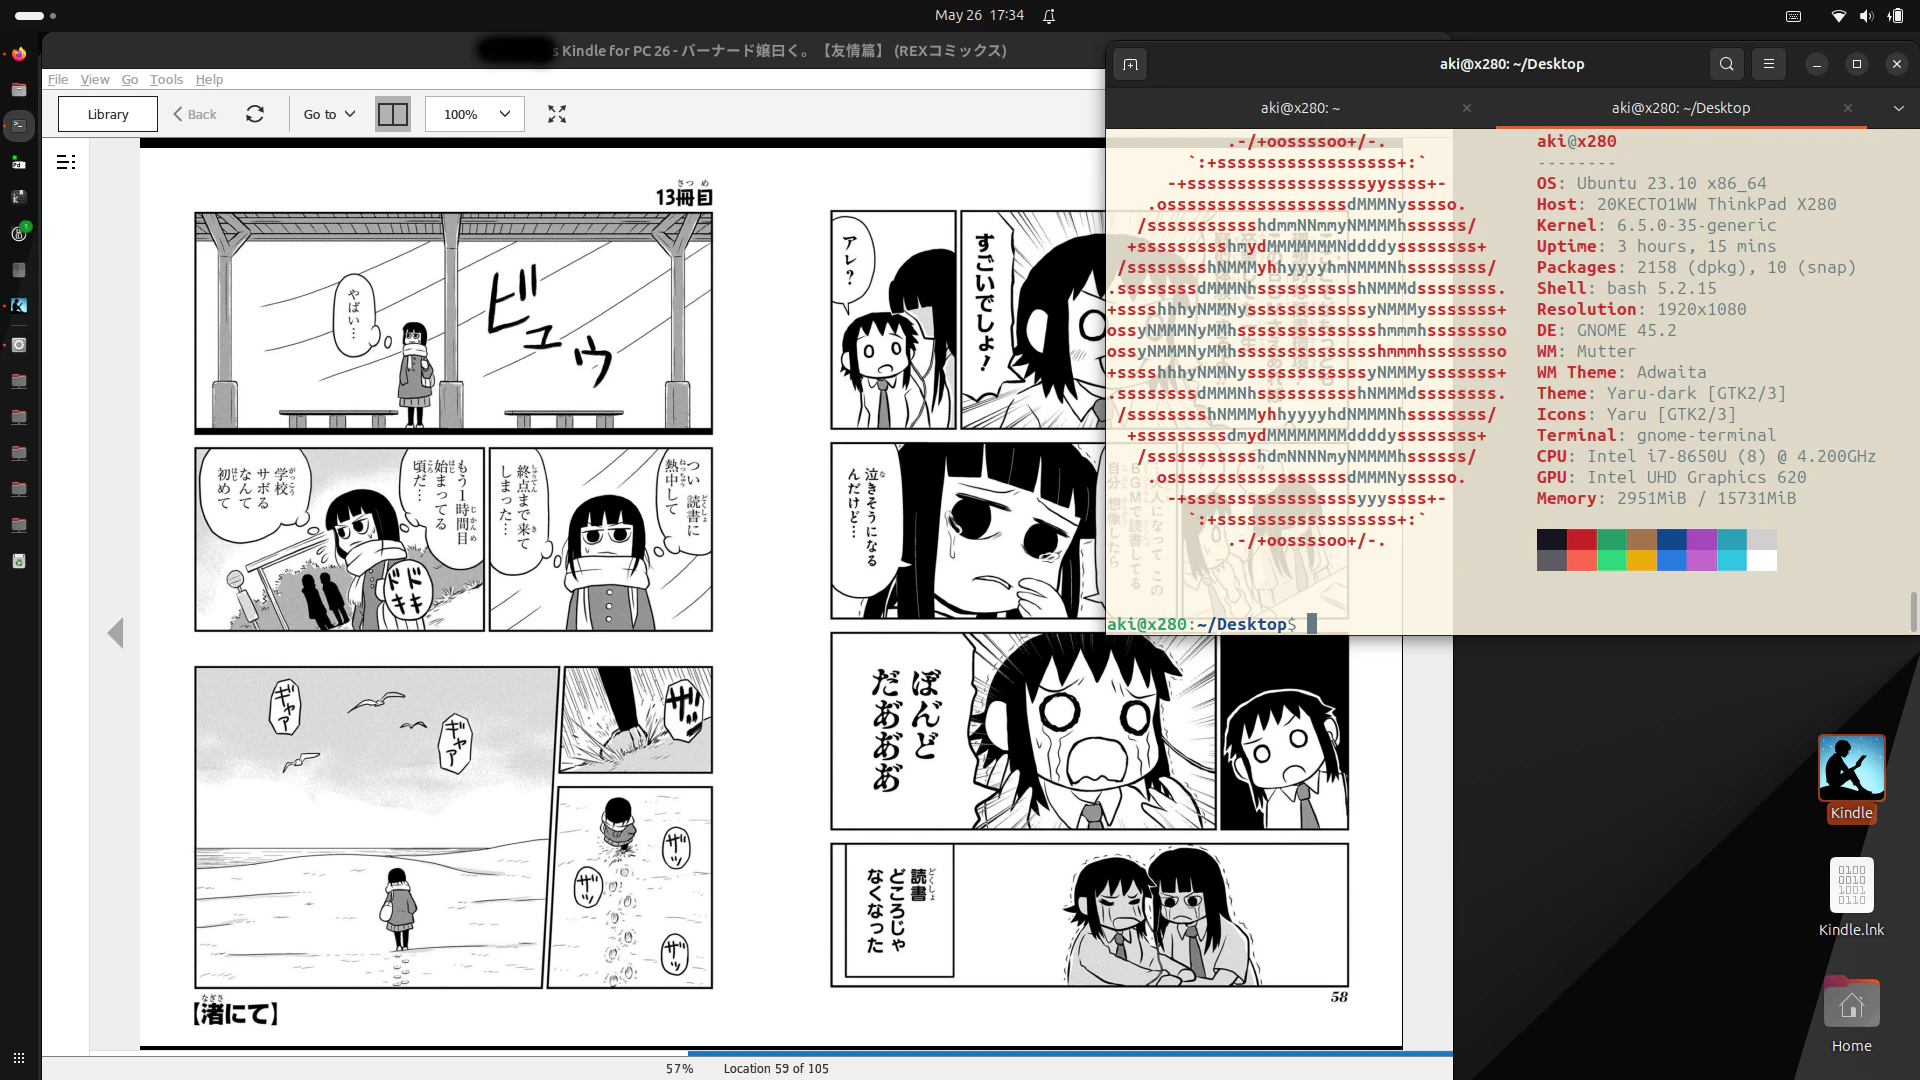Open Wi-Fi network indicator in top bar

pos(1838,15)
